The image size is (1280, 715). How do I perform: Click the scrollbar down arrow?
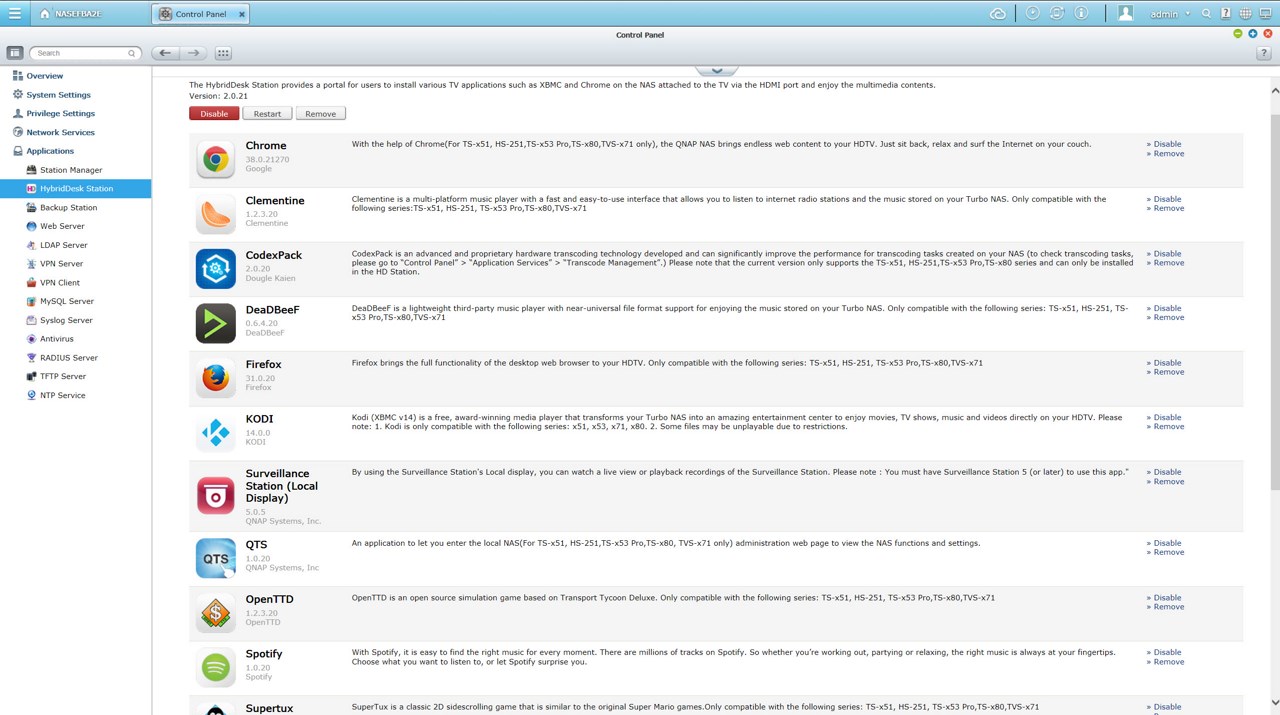point(1274,704)
